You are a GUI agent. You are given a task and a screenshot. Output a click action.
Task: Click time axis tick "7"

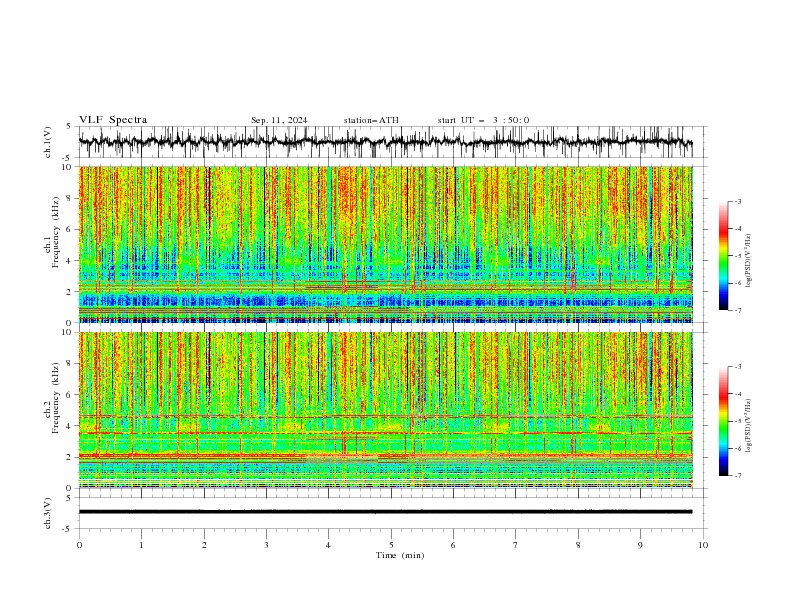pos(516,545)
